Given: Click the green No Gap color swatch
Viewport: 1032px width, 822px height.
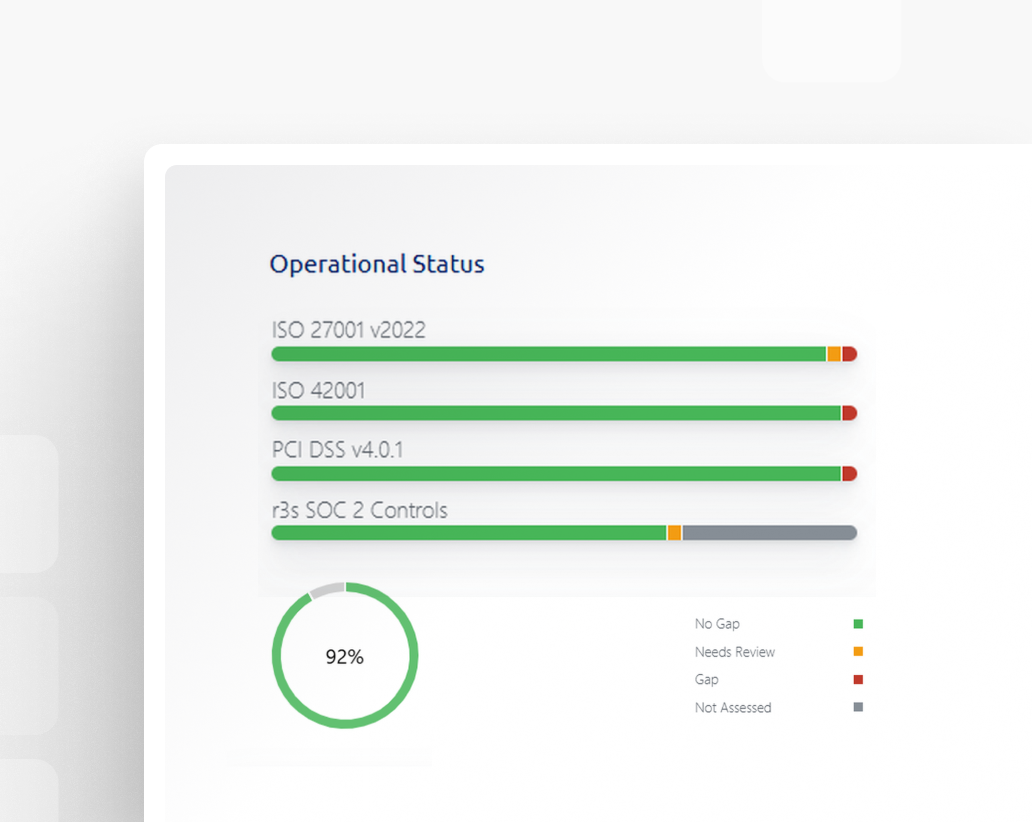Looking at the screenshot, I should tap(858, 624).
